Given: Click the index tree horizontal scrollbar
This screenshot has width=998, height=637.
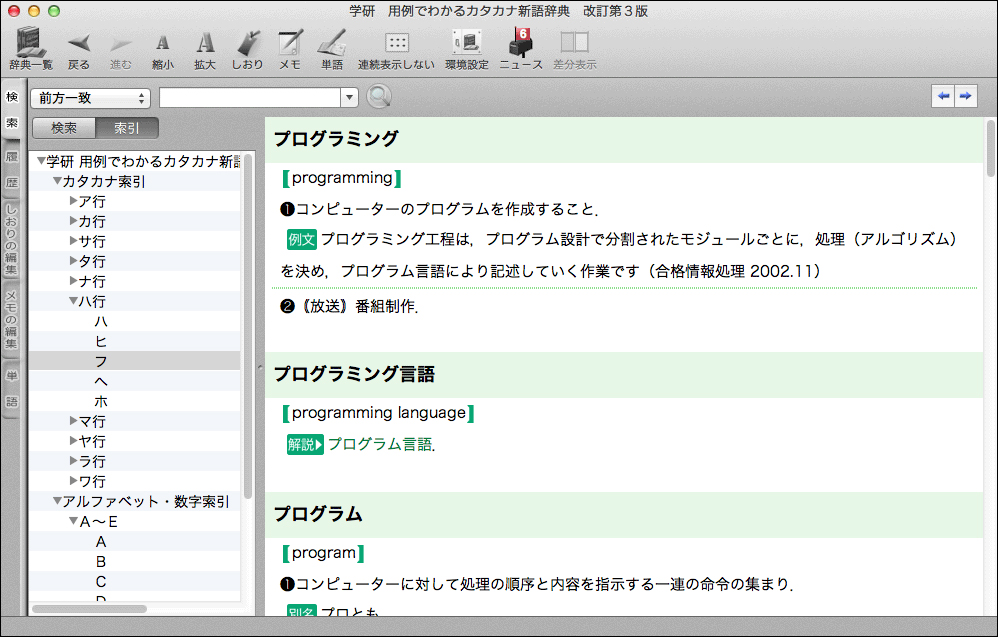Looking at the screenshot, I should [x=89, y=609].
